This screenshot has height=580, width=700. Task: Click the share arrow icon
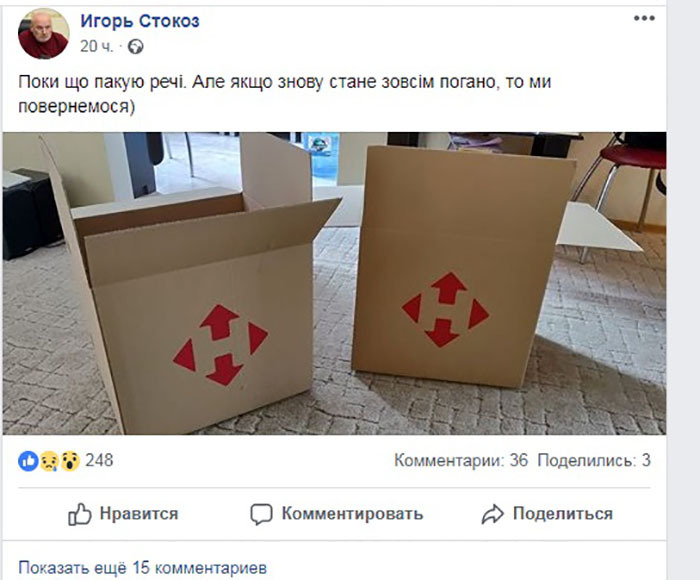click(492, 514)
